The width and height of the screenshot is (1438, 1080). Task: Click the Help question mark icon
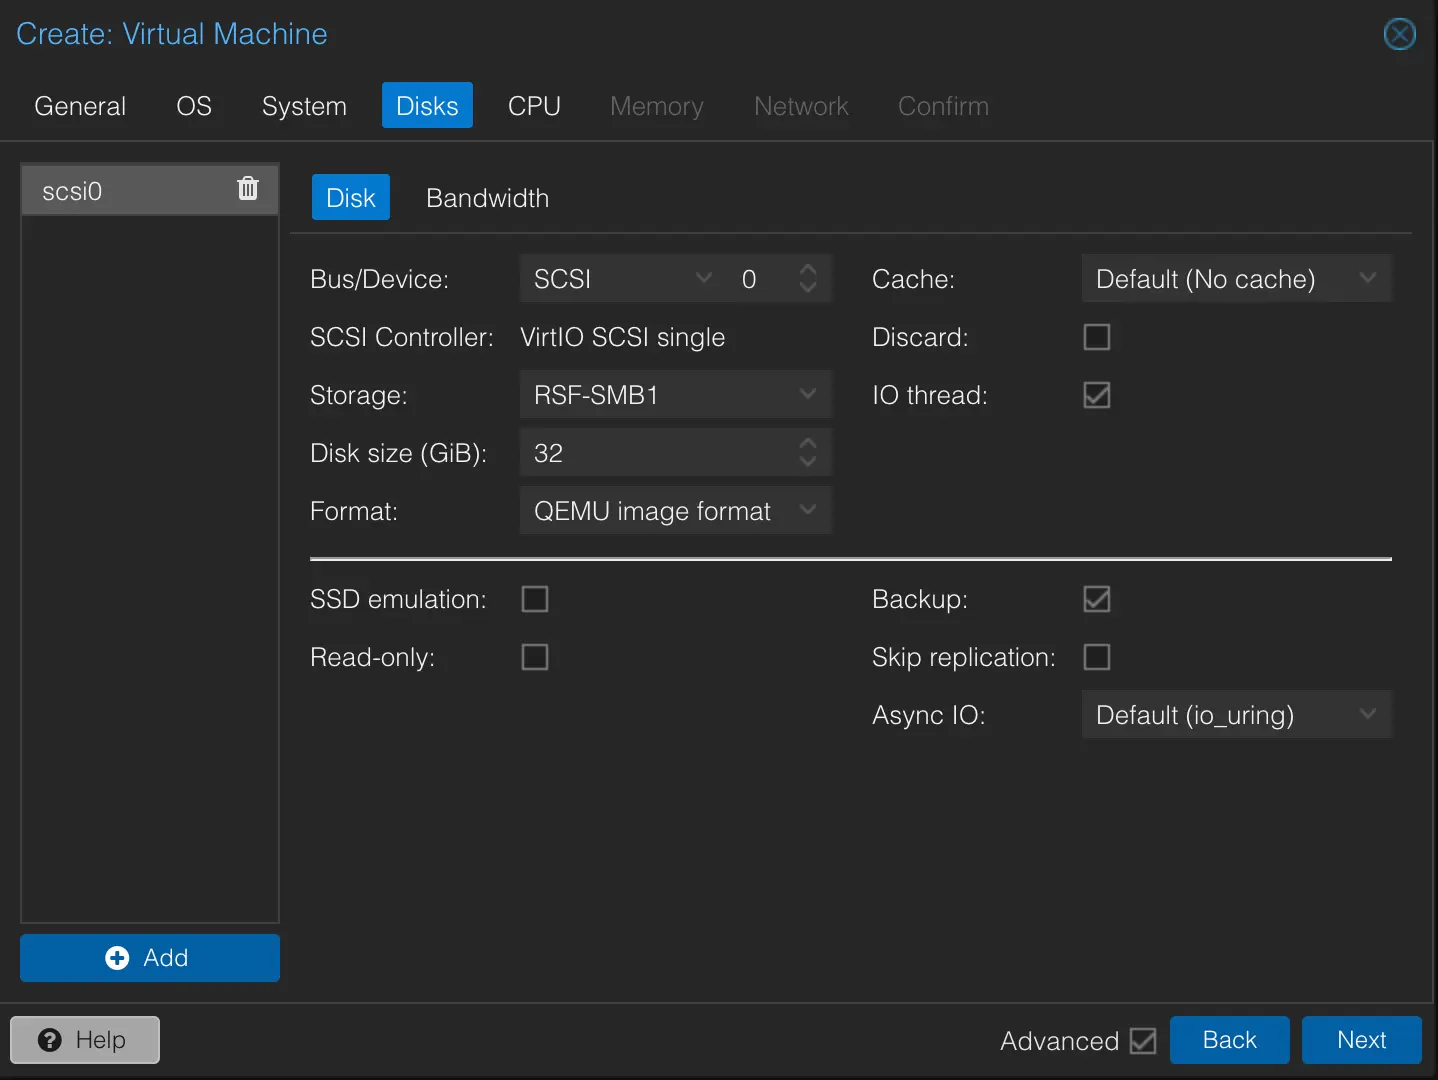point(51,1040)
